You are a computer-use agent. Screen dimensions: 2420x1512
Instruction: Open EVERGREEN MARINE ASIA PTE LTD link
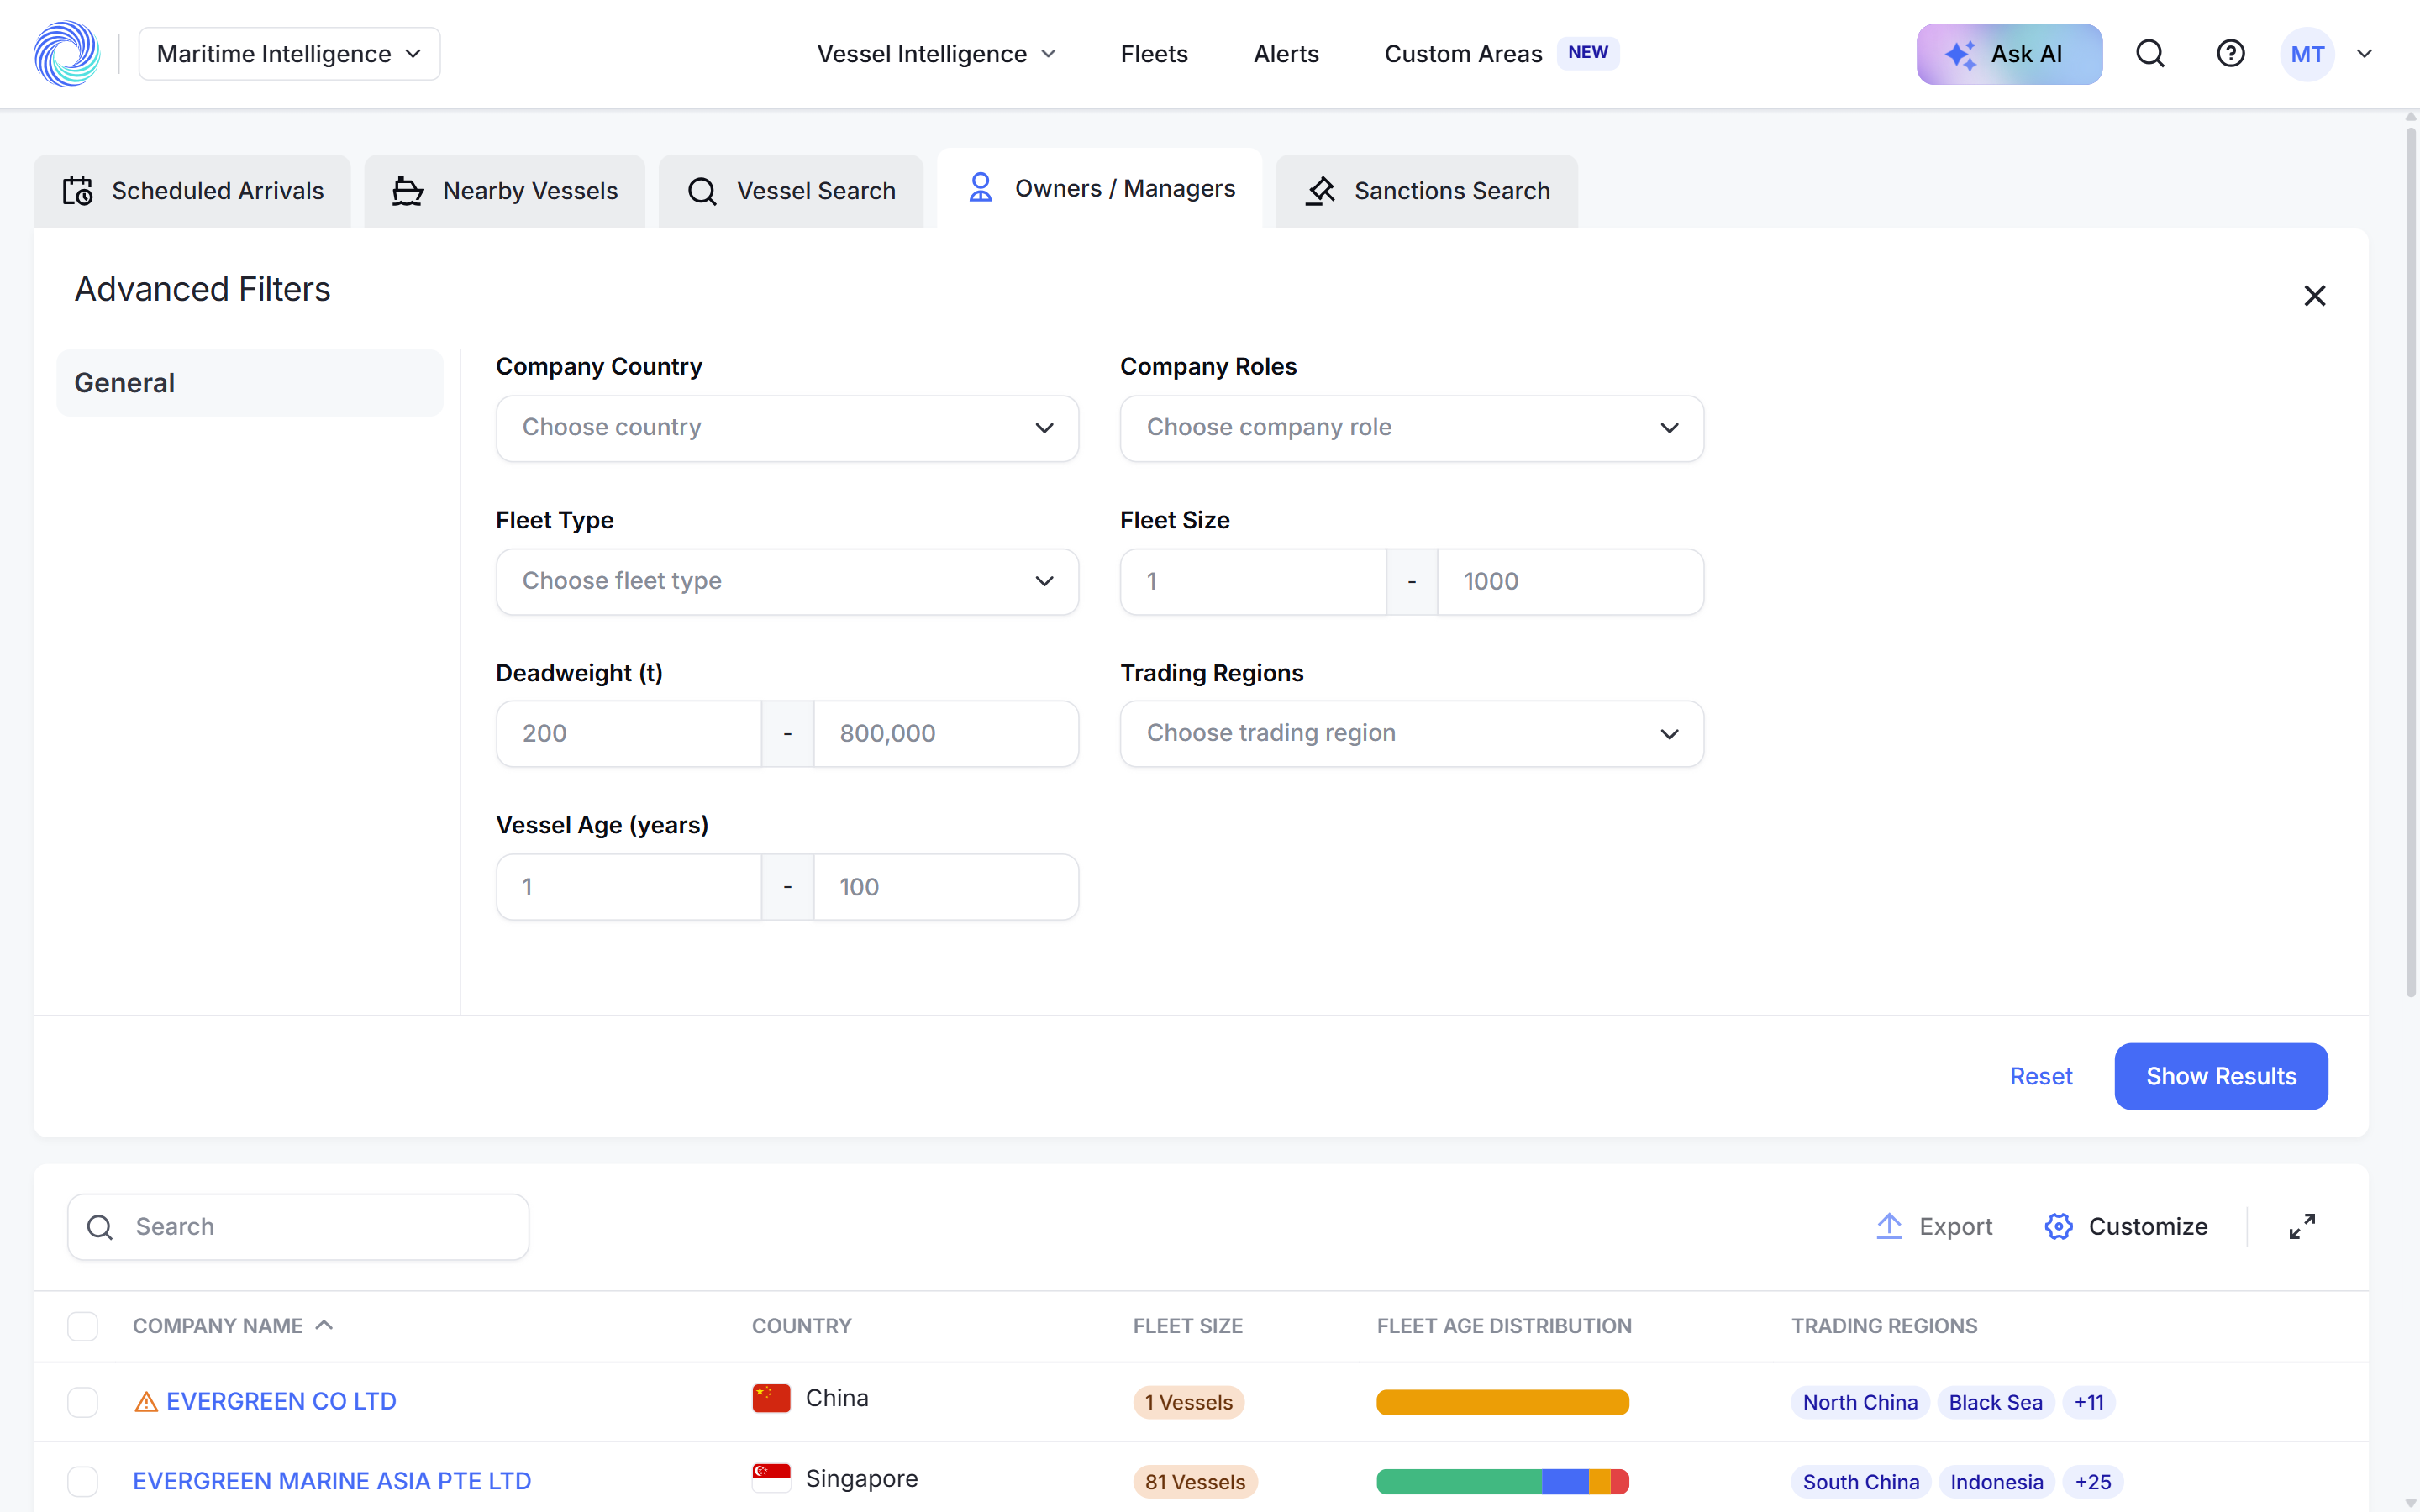pos(332,1481)
